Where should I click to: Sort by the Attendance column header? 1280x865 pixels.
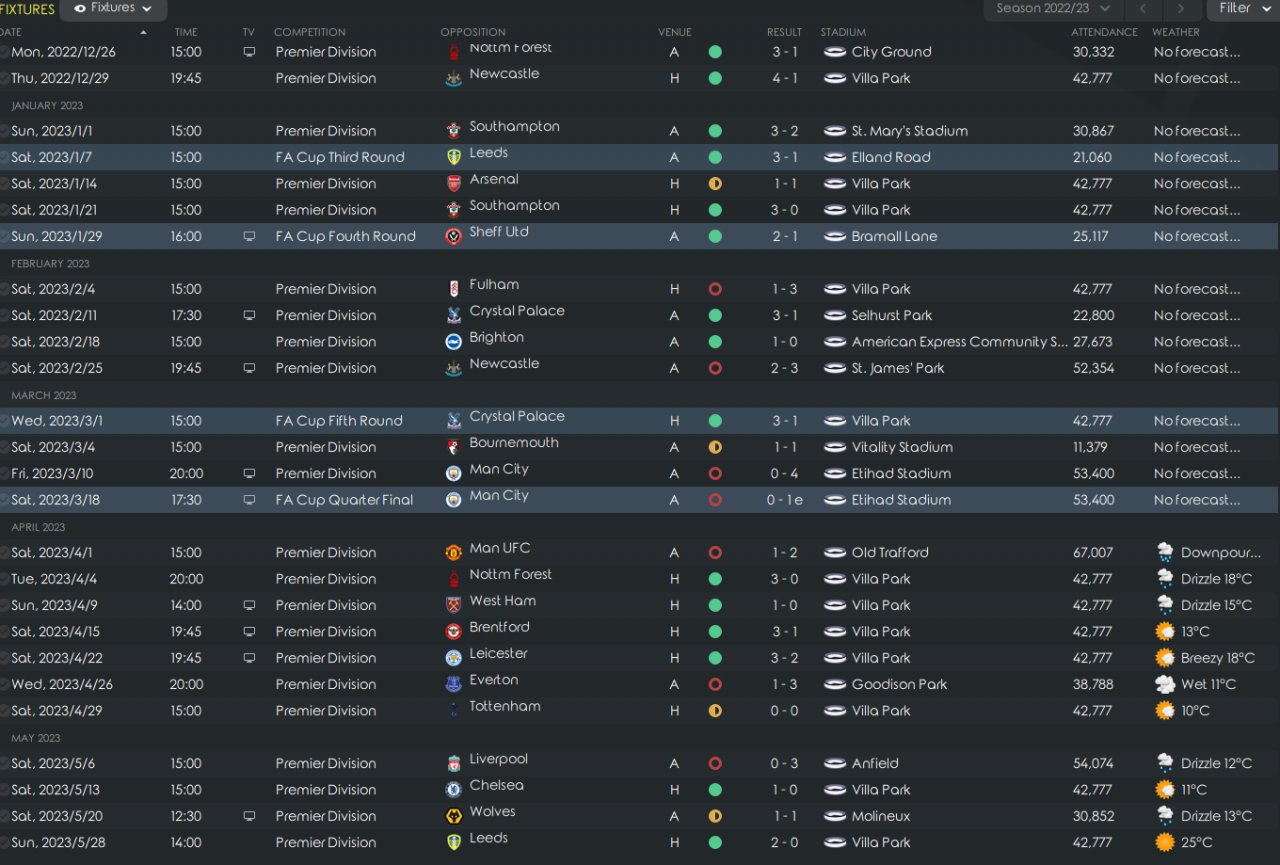tap(1104, 32)
